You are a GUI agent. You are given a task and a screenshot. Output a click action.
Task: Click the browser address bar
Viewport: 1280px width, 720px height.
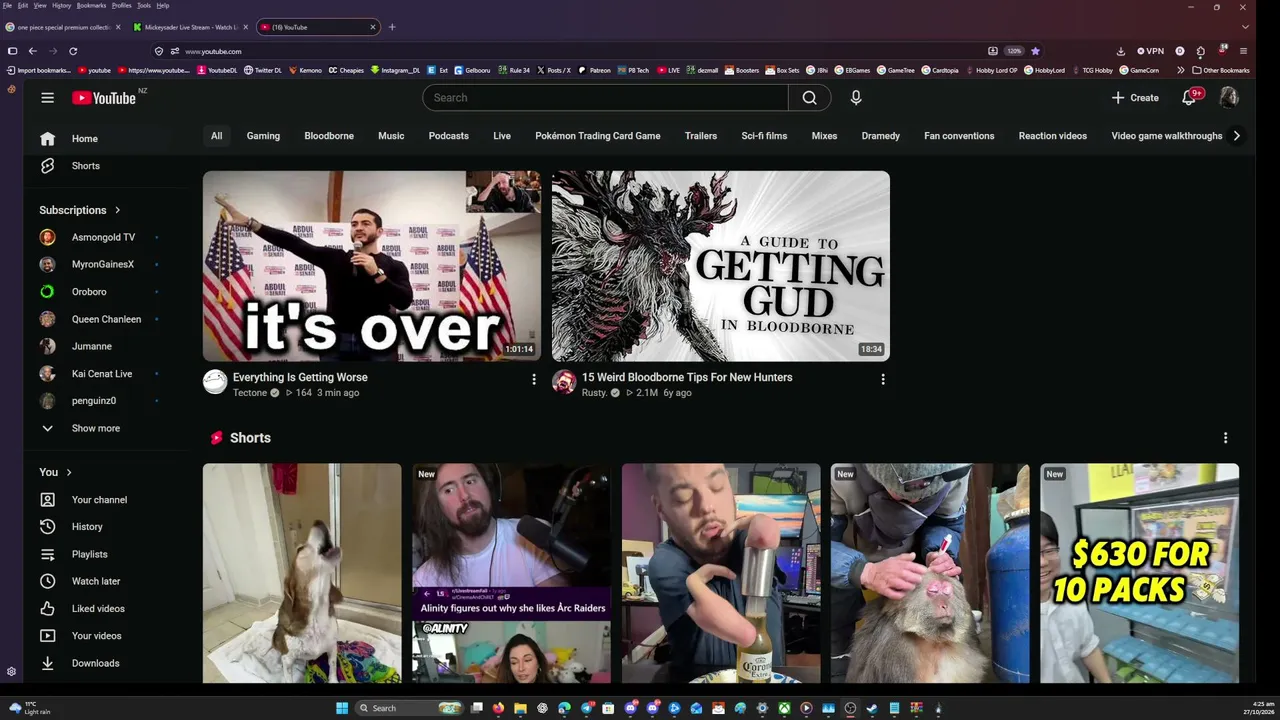(x=570, y=51)
